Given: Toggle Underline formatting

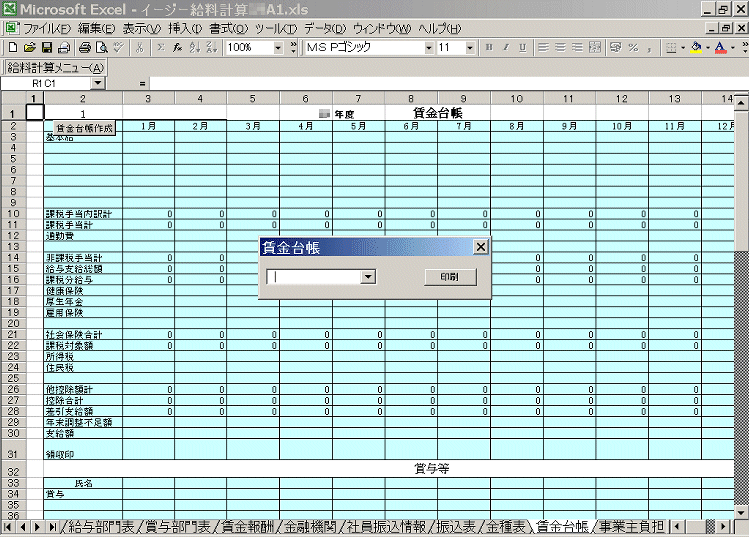Looking at the screenshot, I should click(x=524, y=47).
